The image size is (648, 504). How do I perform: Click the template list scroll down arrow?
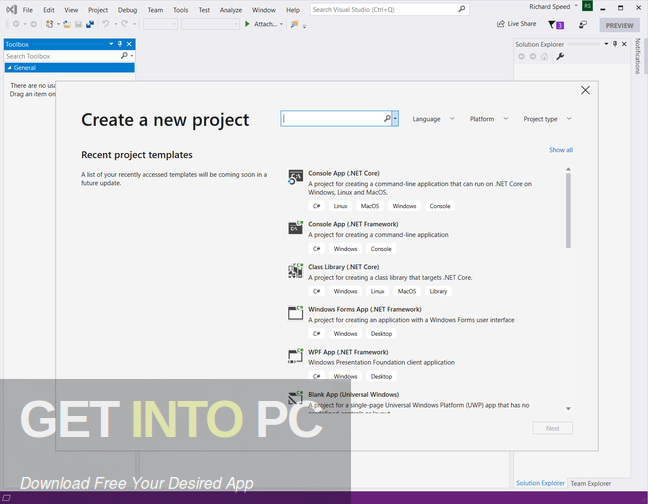pos(568,408)
